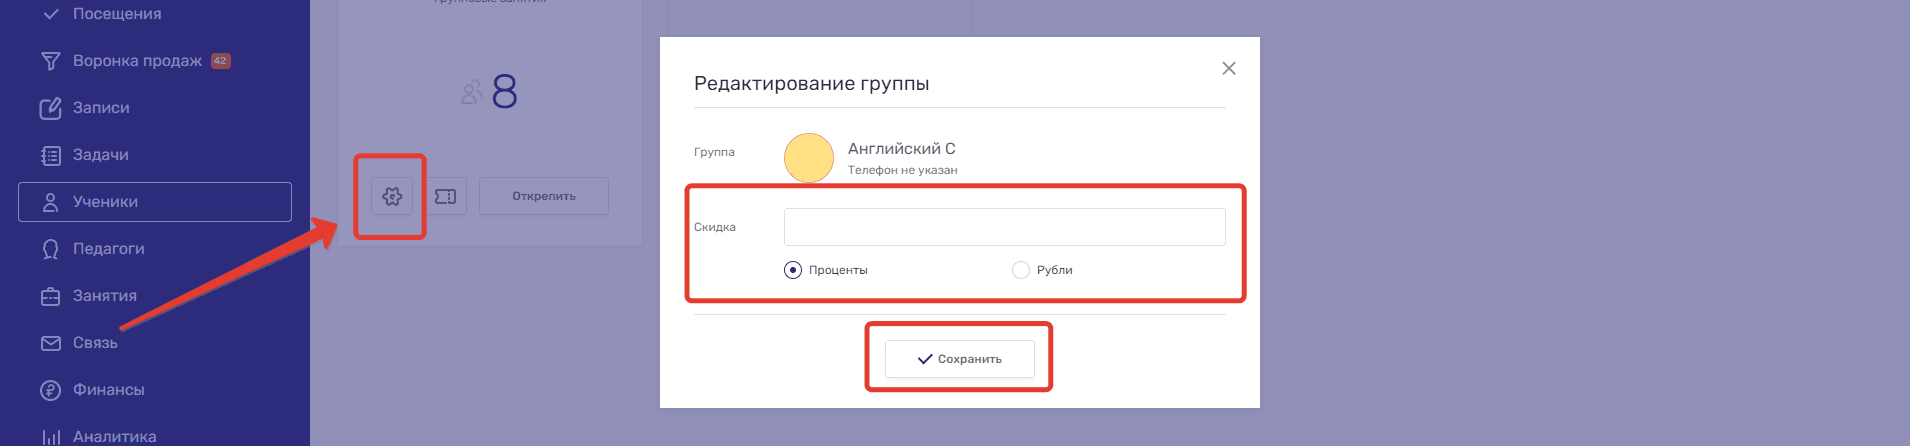Select the Проценты discount option
The image size is (1910, 446).
tap(793, 270)
